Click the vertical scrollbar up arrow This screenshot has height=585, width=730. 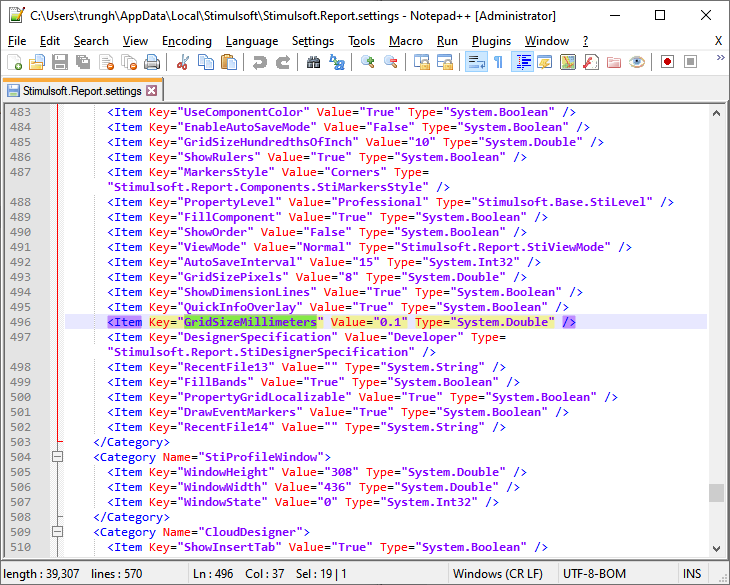tap(716, 113)
